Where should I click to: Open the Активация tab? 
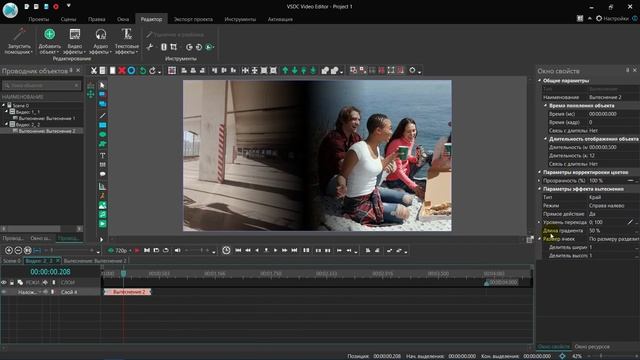pyautogui.click(x=280, y=19)
